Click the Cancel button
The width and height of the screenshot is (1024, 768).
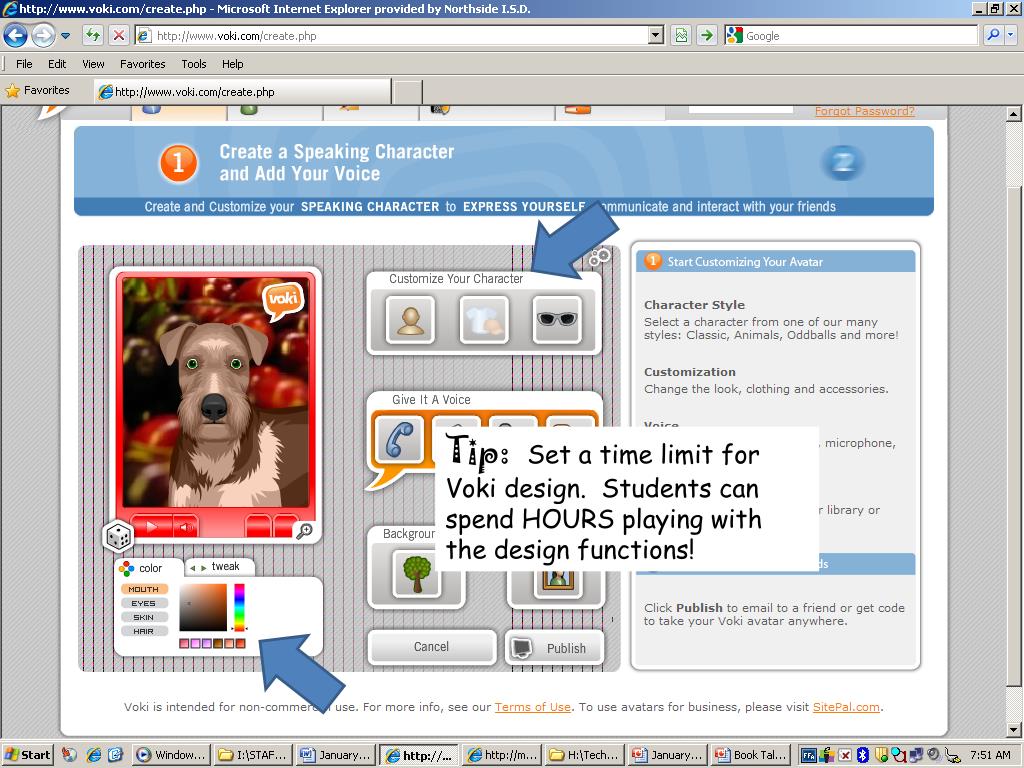pyautogui.click(x=431, y=647)
